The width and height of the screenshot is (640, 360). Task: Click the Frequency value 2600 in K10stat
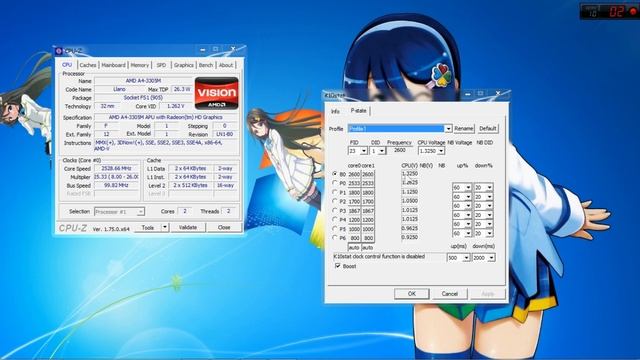pyautogui.click(x=400, y=150)
